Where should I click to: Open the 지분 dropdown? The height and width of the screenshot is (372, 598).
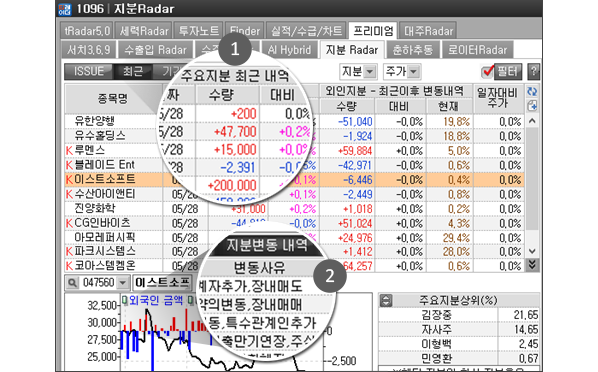pyautogui.click(x=358, y=71)
